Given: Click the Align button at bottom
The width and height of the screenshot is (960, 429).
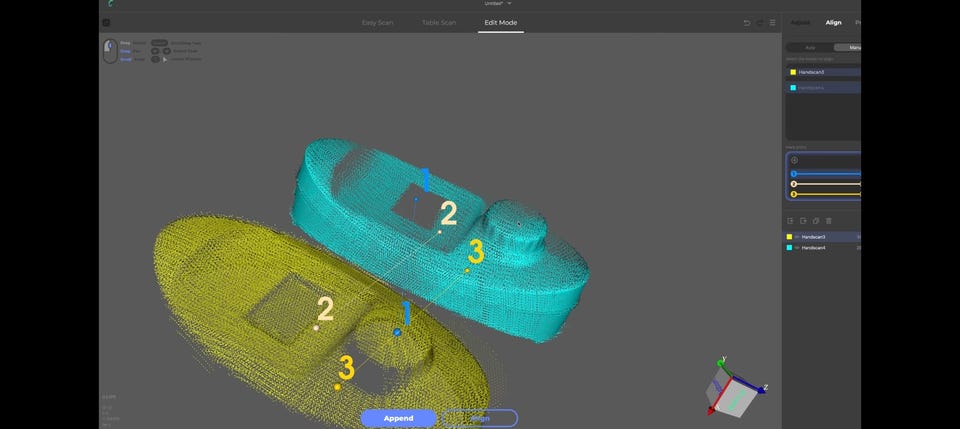Looking at the screenshot, I should click(480, 419).
